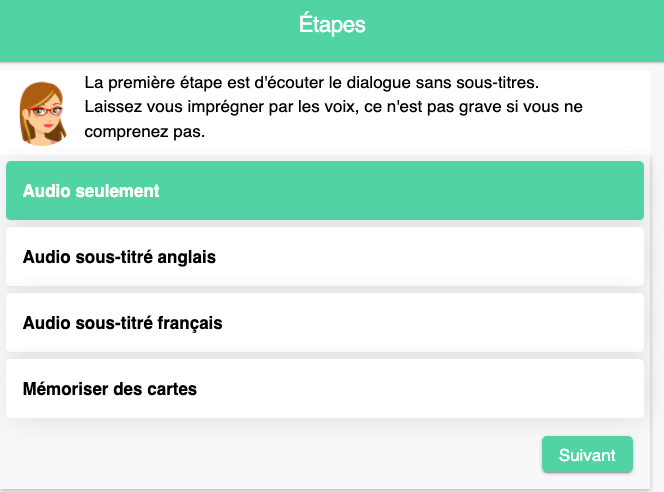The image size is (664, 492).
Task: Select the highlighted Audio seulement step
Action: pyautogui.click(x=325, y=190)
